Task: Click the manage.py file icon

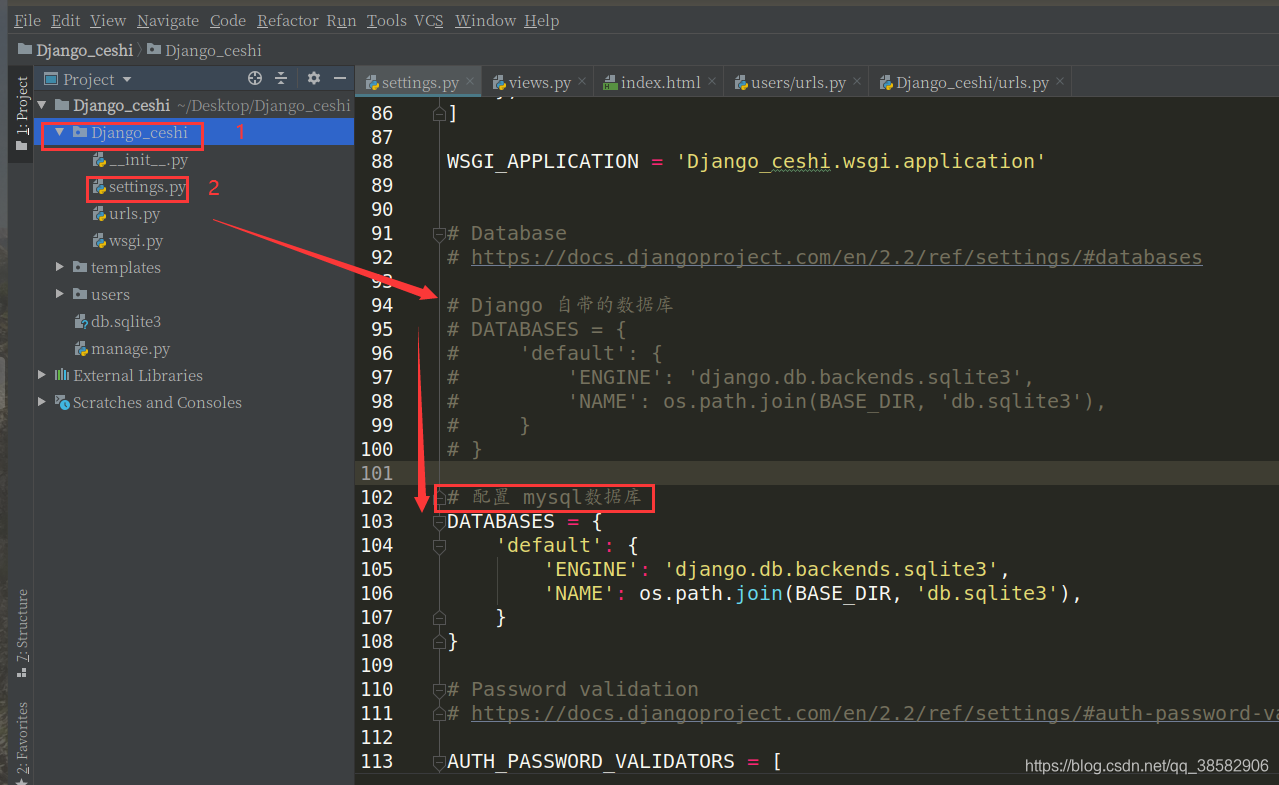Action: (x=82, y=348)
